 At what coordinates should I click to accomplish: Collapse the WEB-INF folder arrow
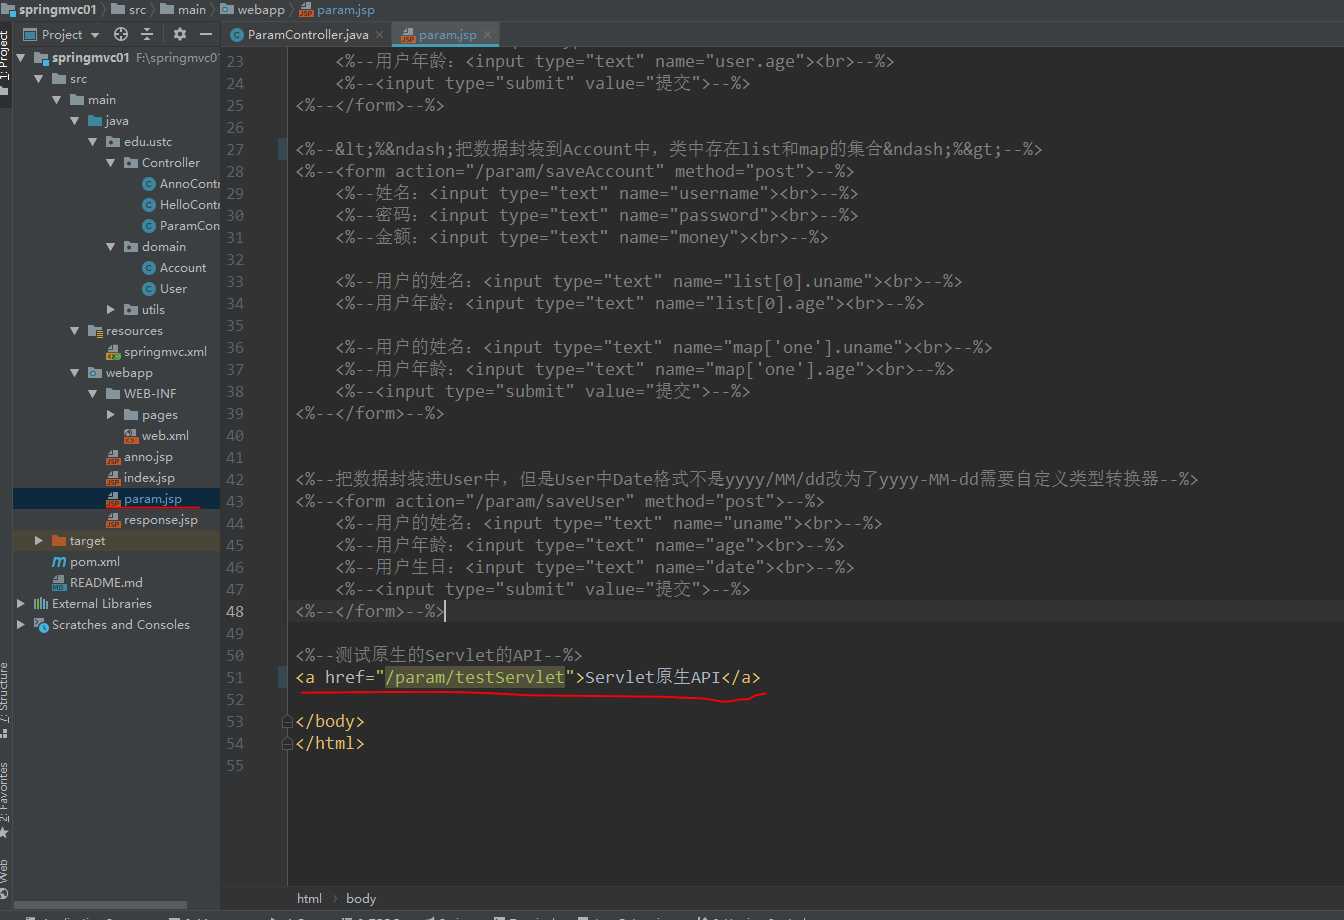(93, 393)
